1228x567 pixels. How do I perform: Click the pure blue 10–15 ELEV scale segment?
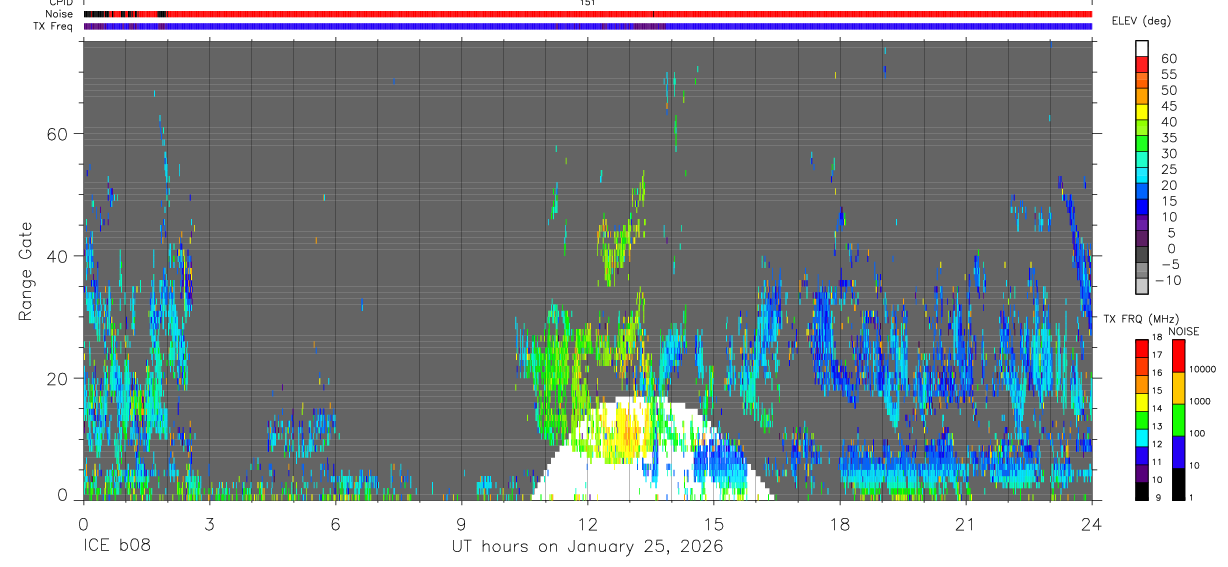(1142, 208)
